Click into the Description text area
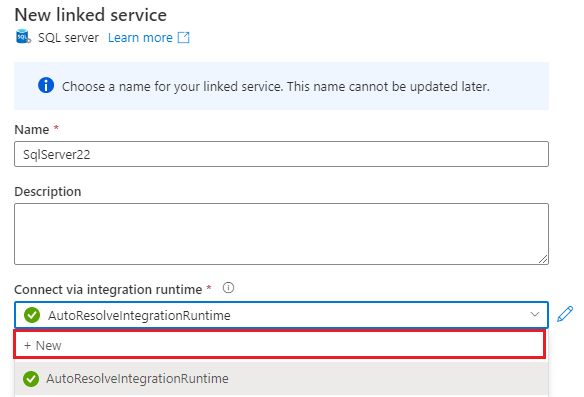584x397 pixels. tap(281, 234)
